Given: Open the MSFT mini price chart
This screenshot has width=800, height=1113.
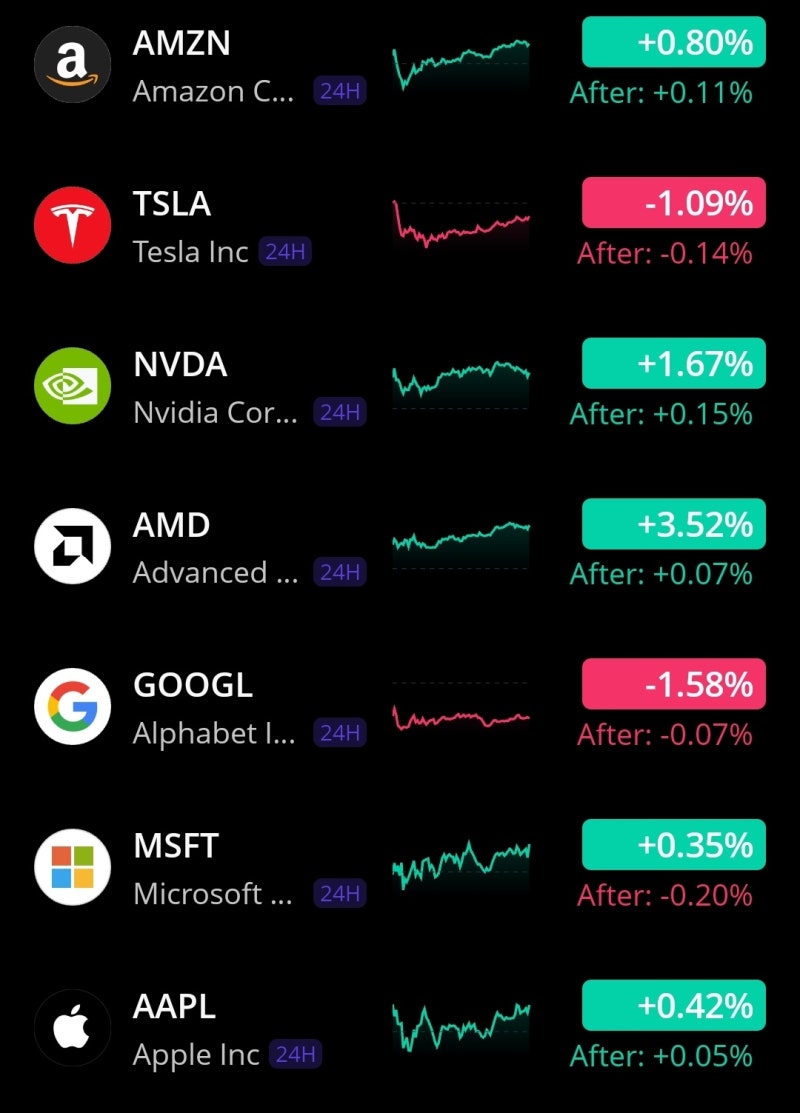Looking at the screenshot, I should coord(460,862).
